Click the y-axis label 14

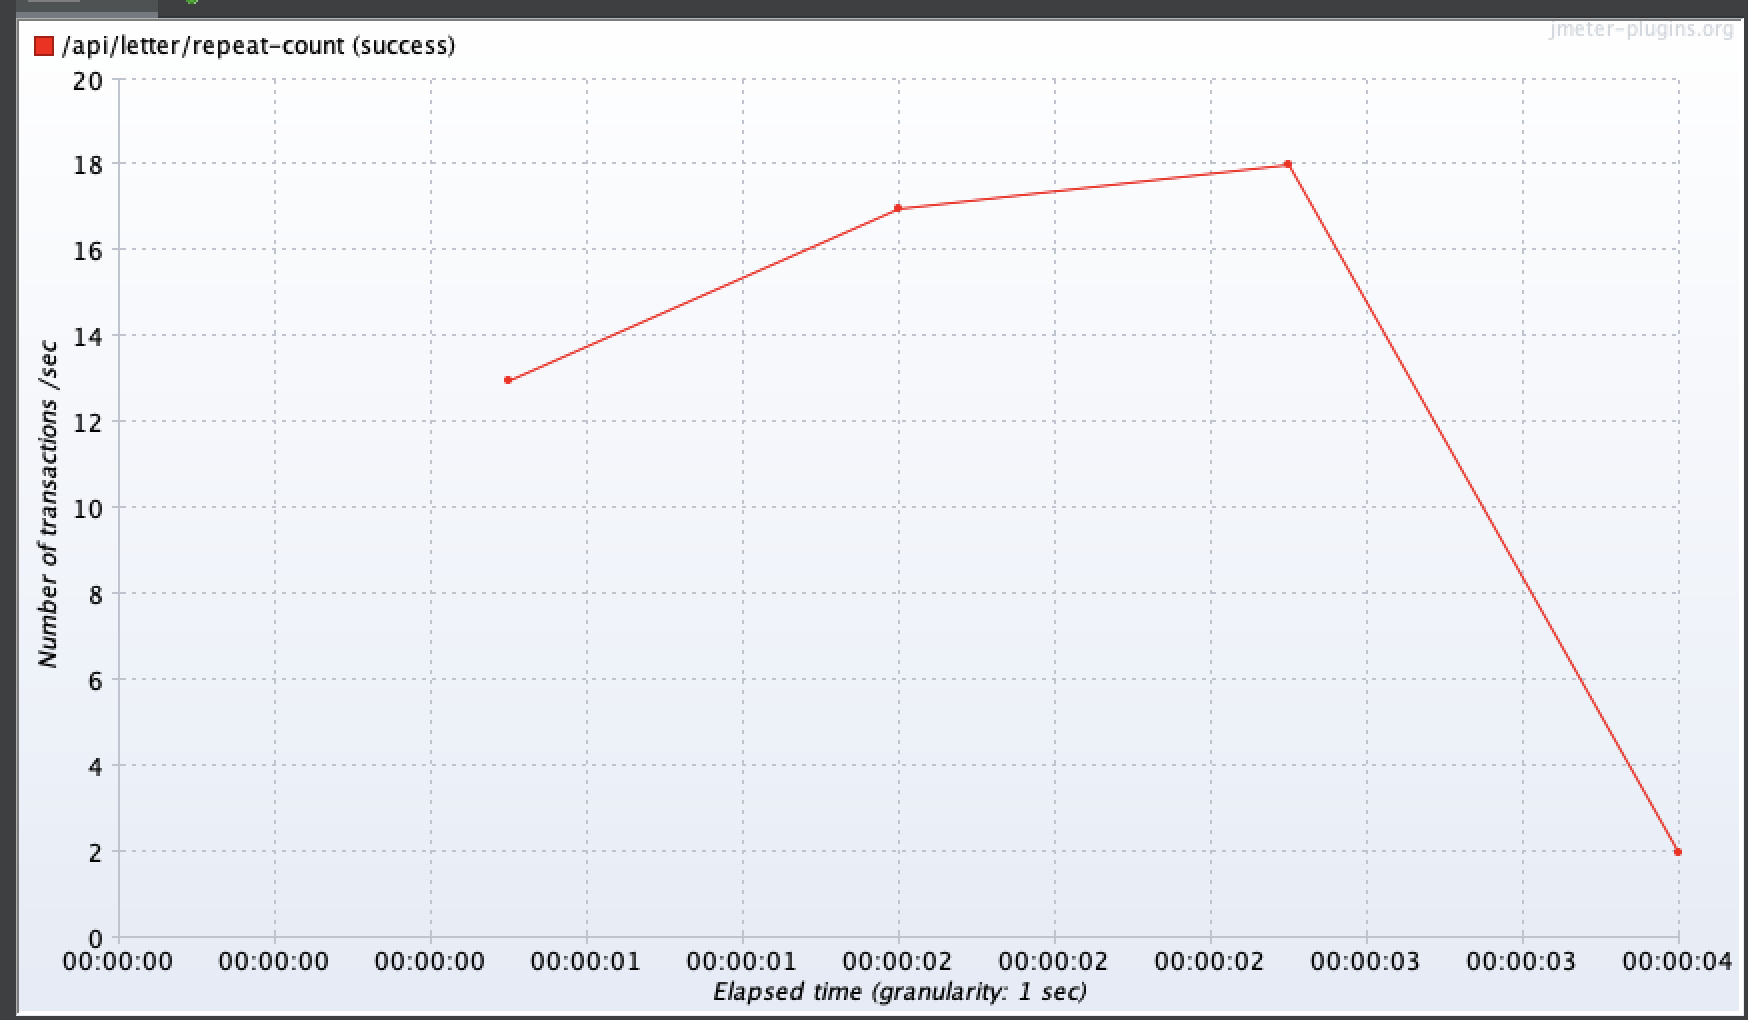tap(88, 337)
